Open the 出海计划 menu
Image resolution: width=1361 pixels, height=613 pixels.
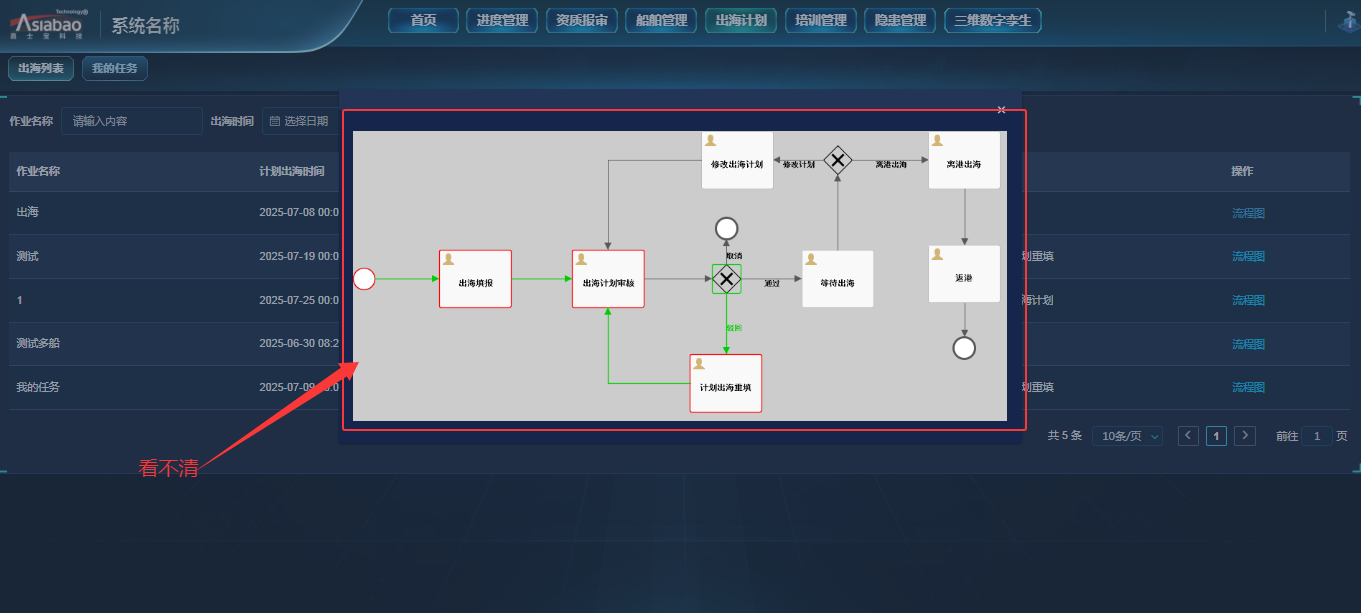tap(741, 21)
